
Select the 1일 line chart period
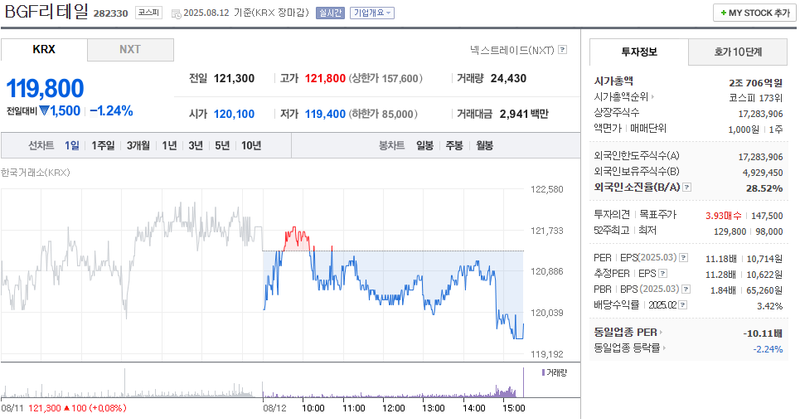(72, 145)
